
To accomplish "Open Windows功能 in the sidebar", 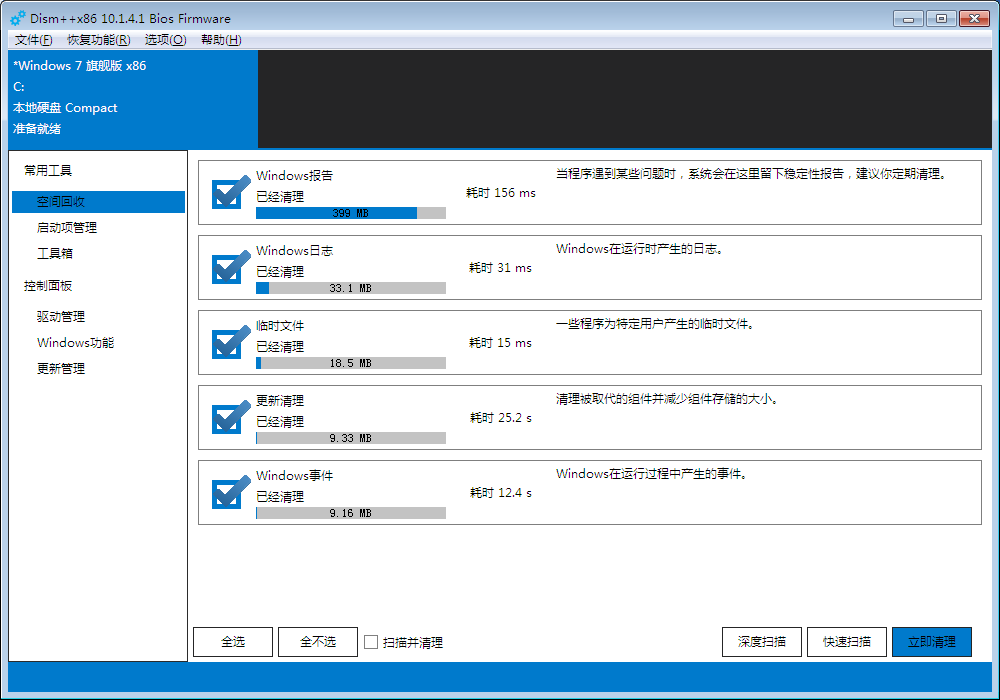I will tap(75, 343).
